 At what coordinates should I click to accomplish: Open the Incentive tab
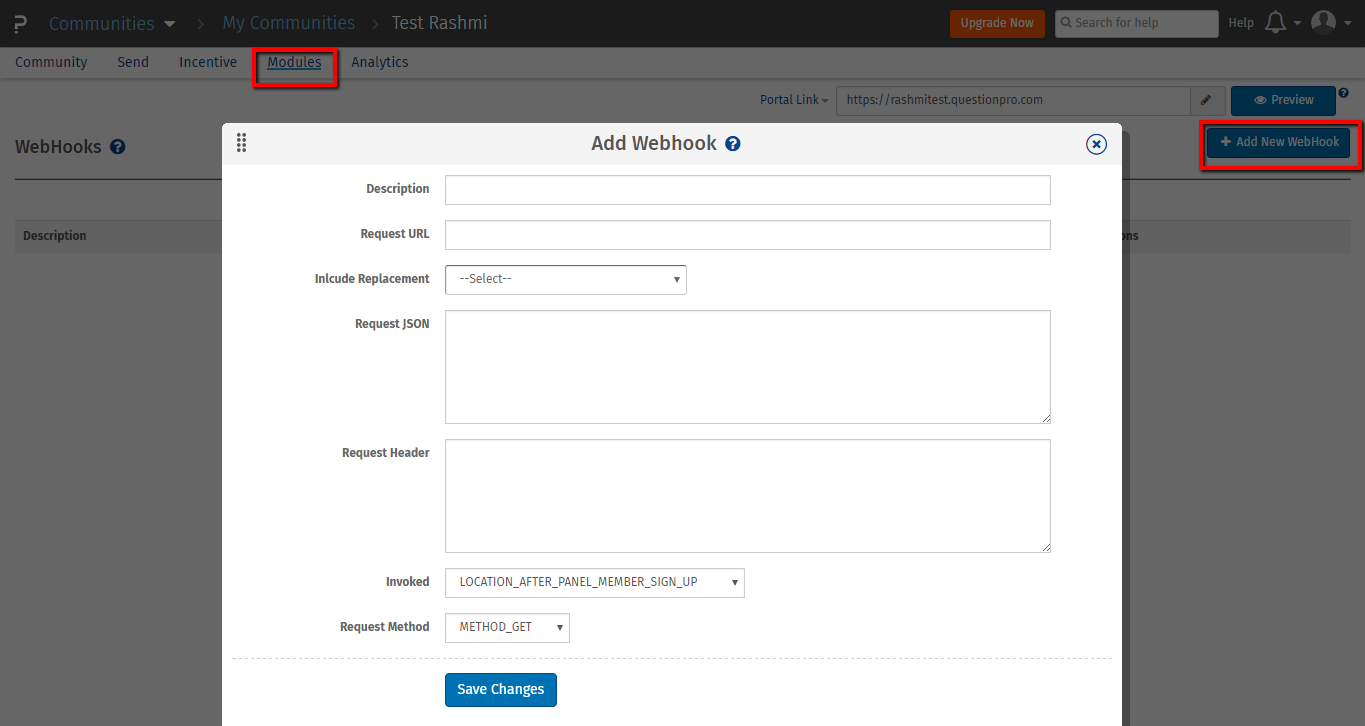(x=208, y=62)
